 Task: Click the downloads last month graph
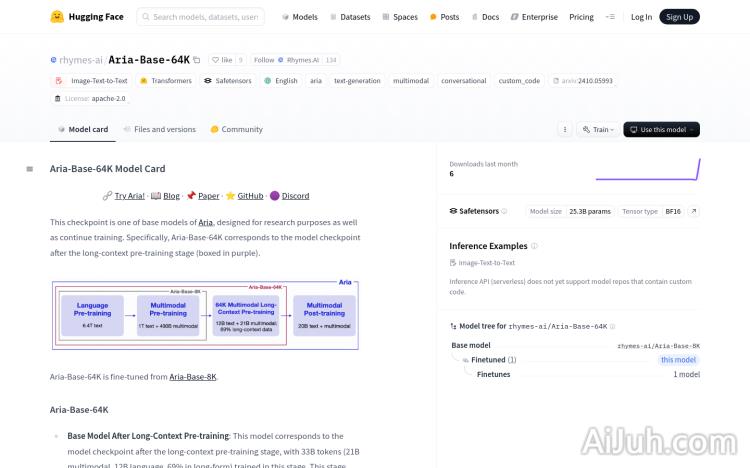648,169
